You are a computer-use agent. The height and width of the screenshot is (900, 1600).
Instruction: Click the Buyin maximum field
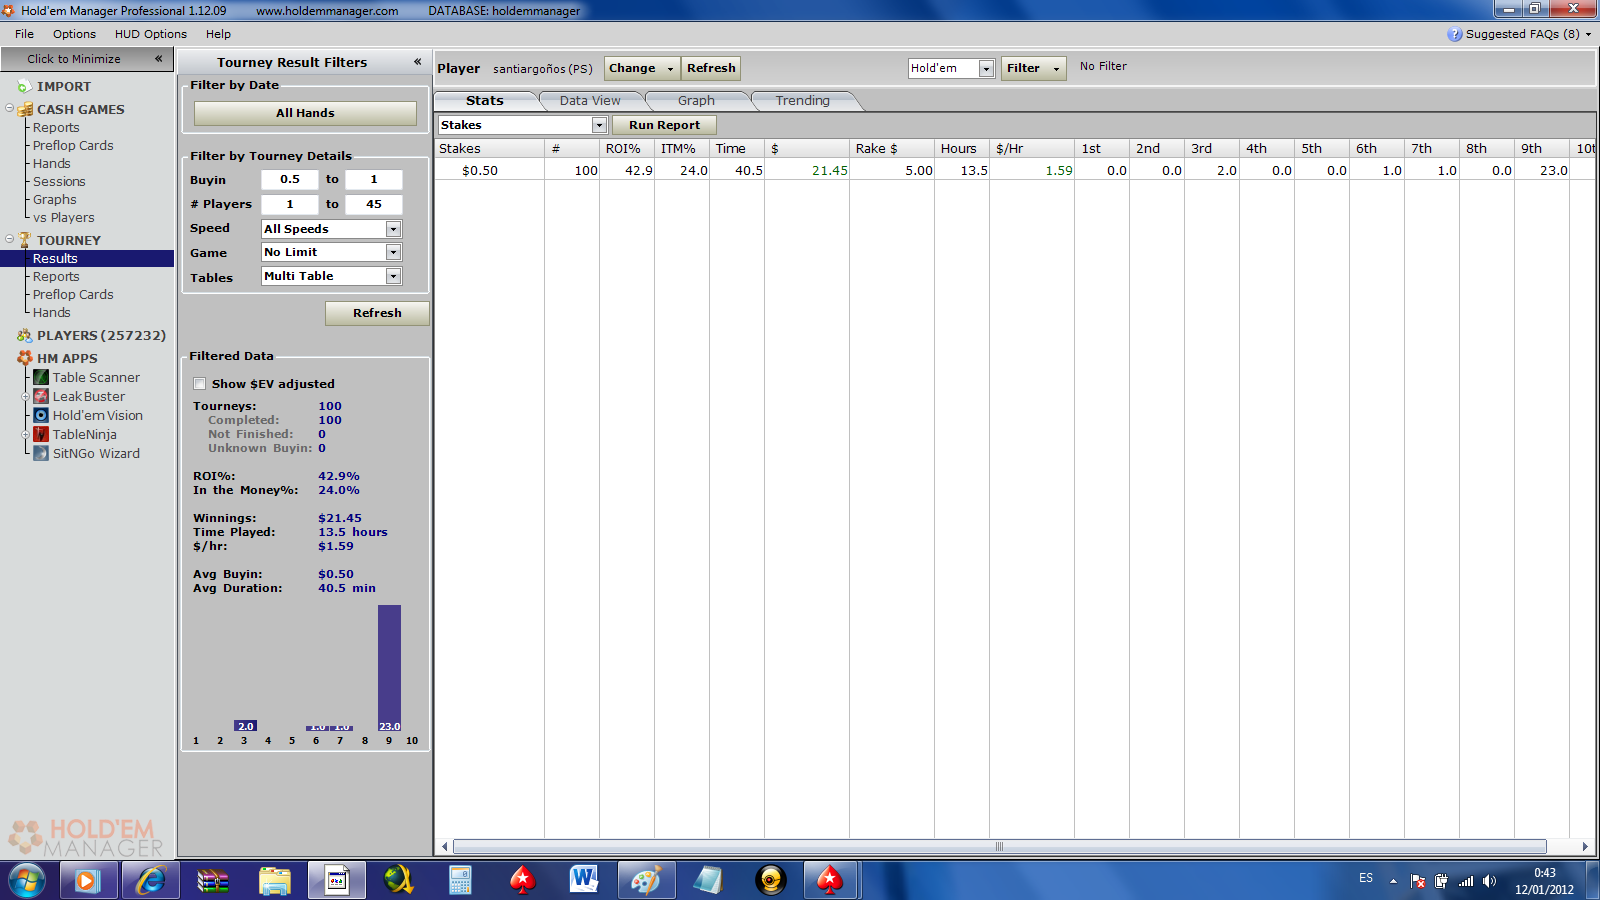(374, 180)
